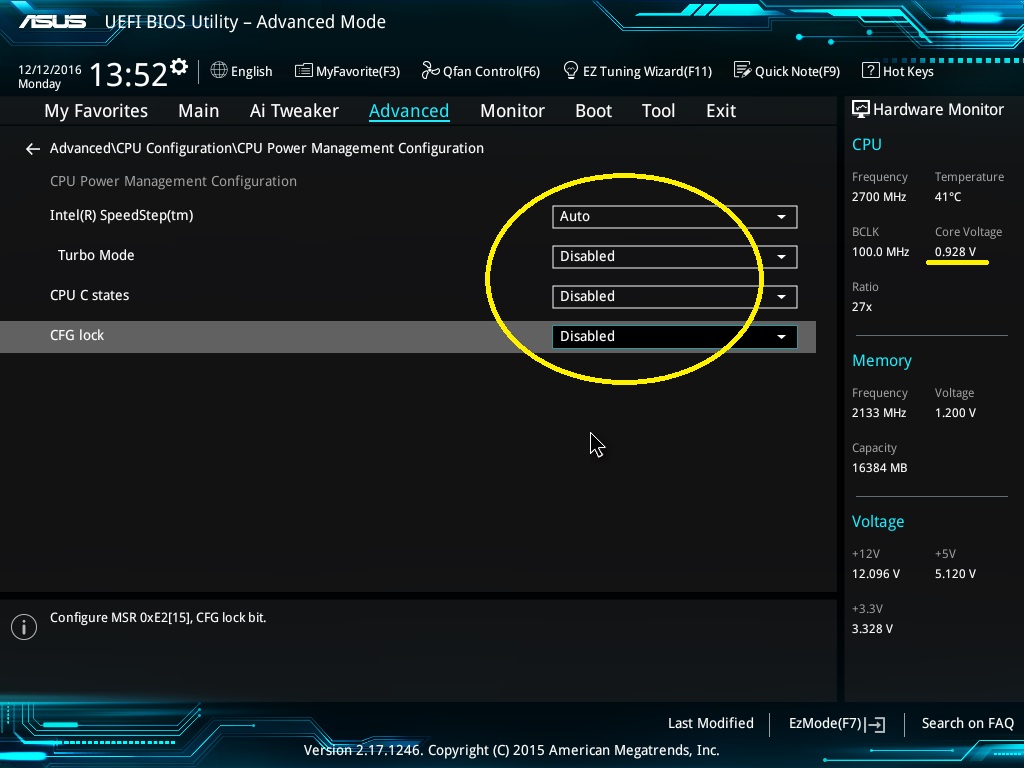This screenshot has width=1024, height=768.
Task: Open Qfan Control(F6) fan settings
Action: coord(480,71)
